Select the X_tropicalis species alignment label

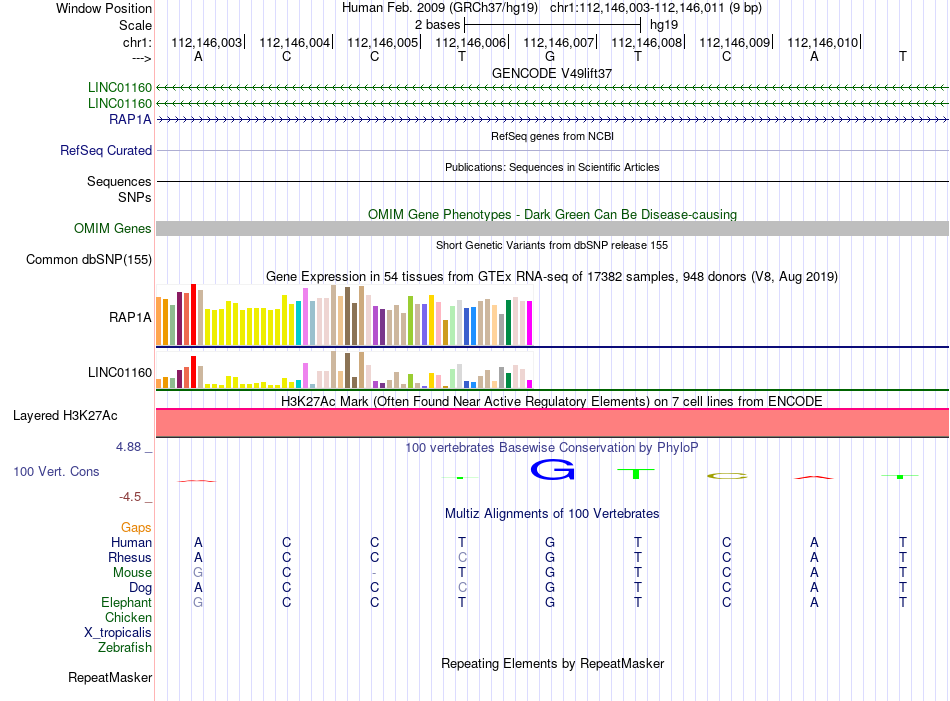[118, 633]
